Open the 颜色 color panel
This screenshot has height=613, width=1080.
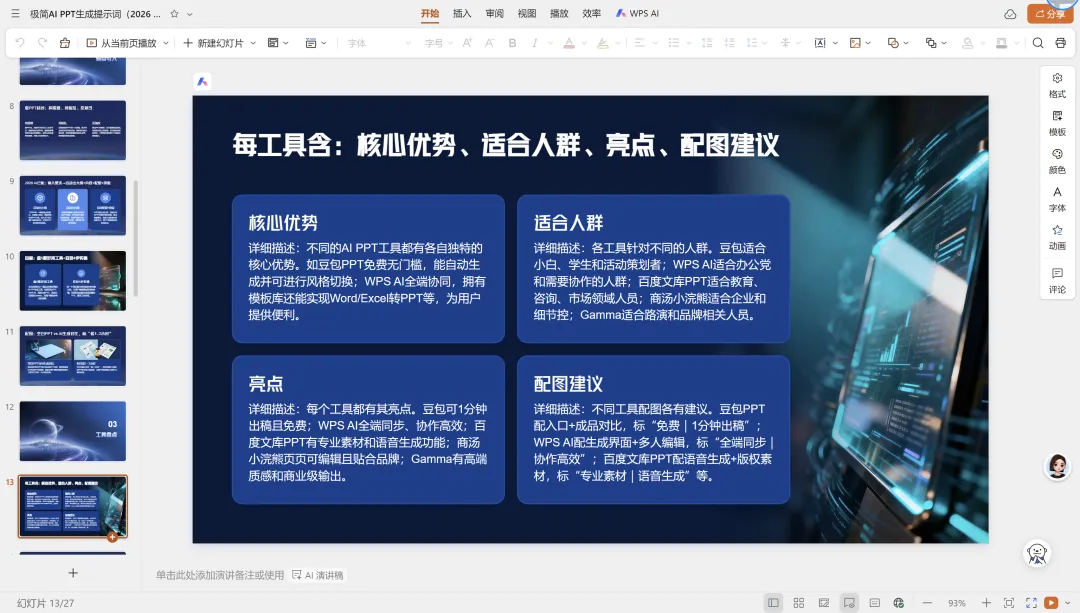tap(1057, 161)
